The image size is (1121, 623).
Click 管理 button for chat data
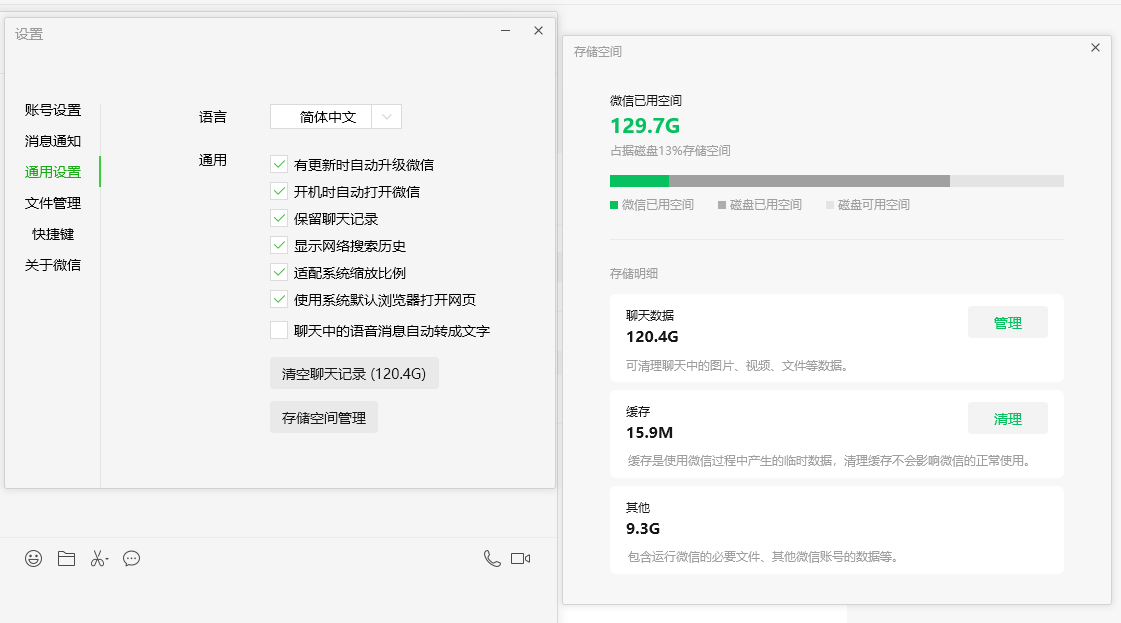[1008, 323]
